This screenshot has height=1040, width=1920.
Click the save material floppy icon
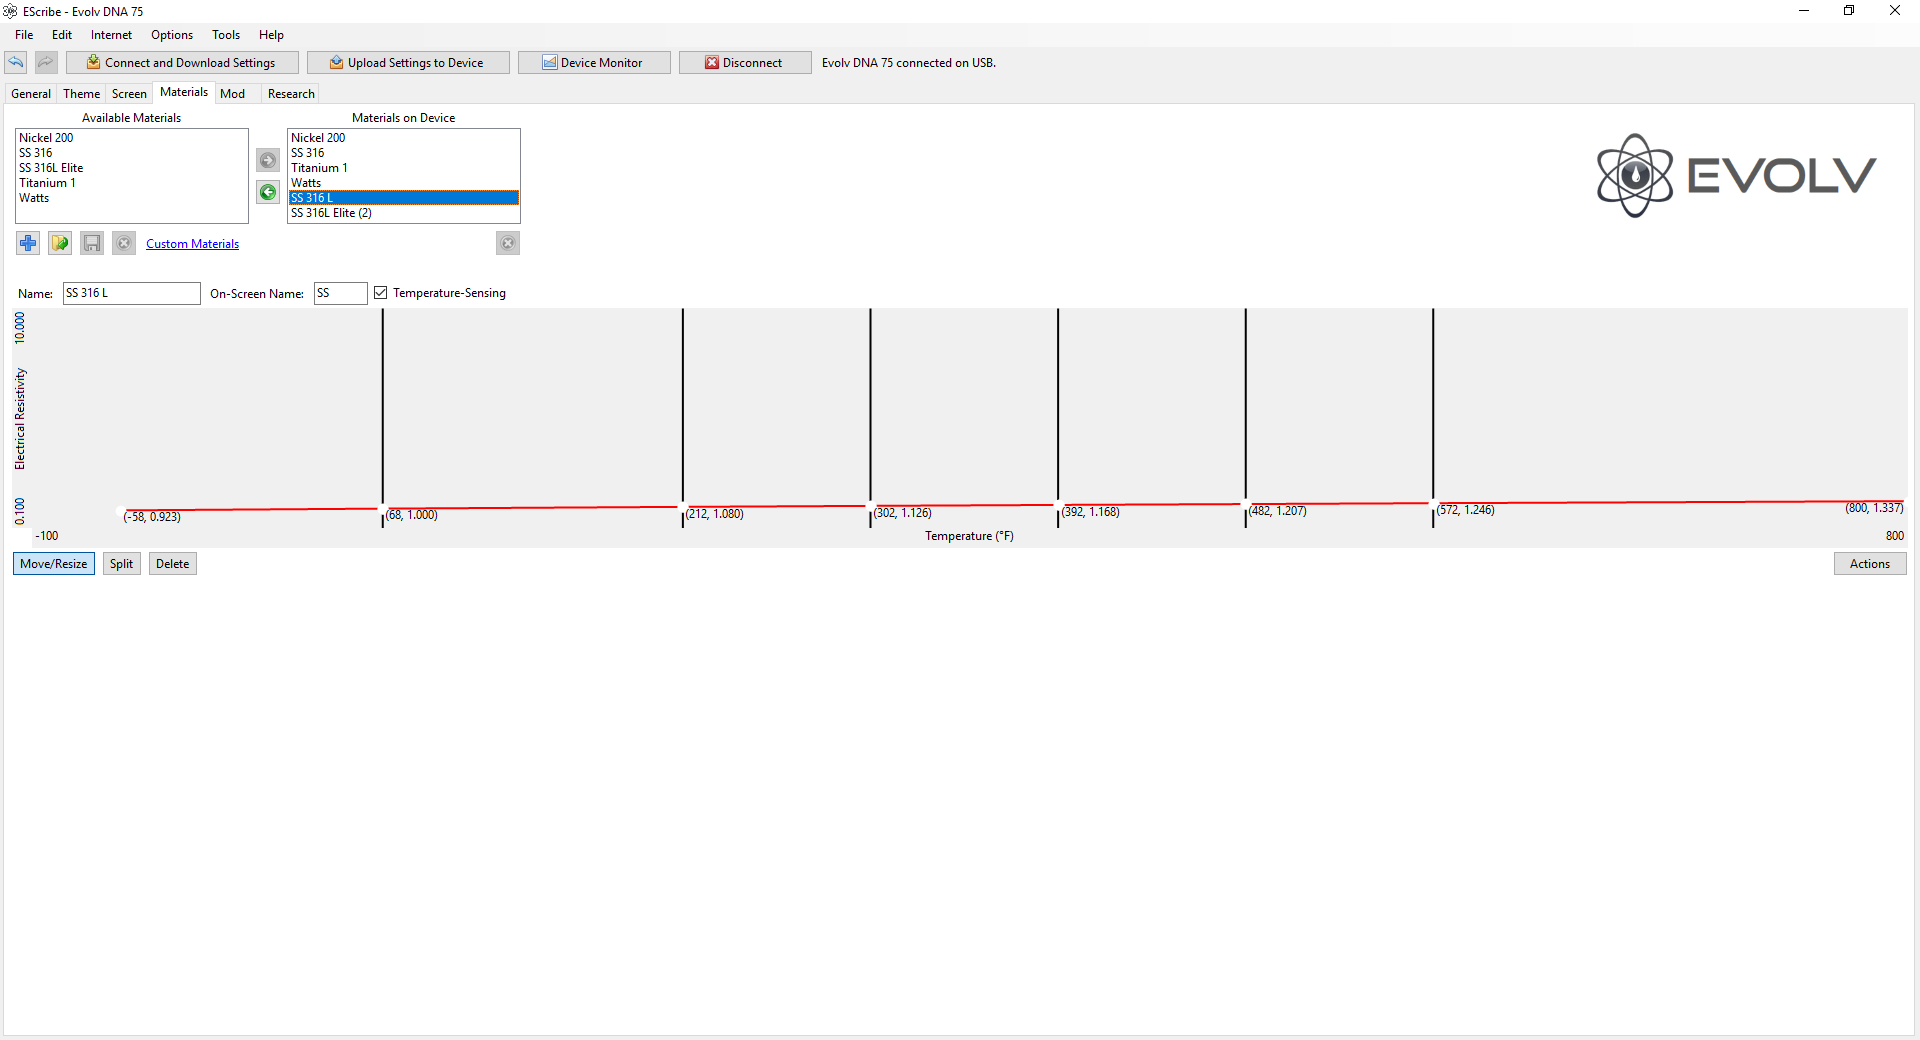coord(92,243)
